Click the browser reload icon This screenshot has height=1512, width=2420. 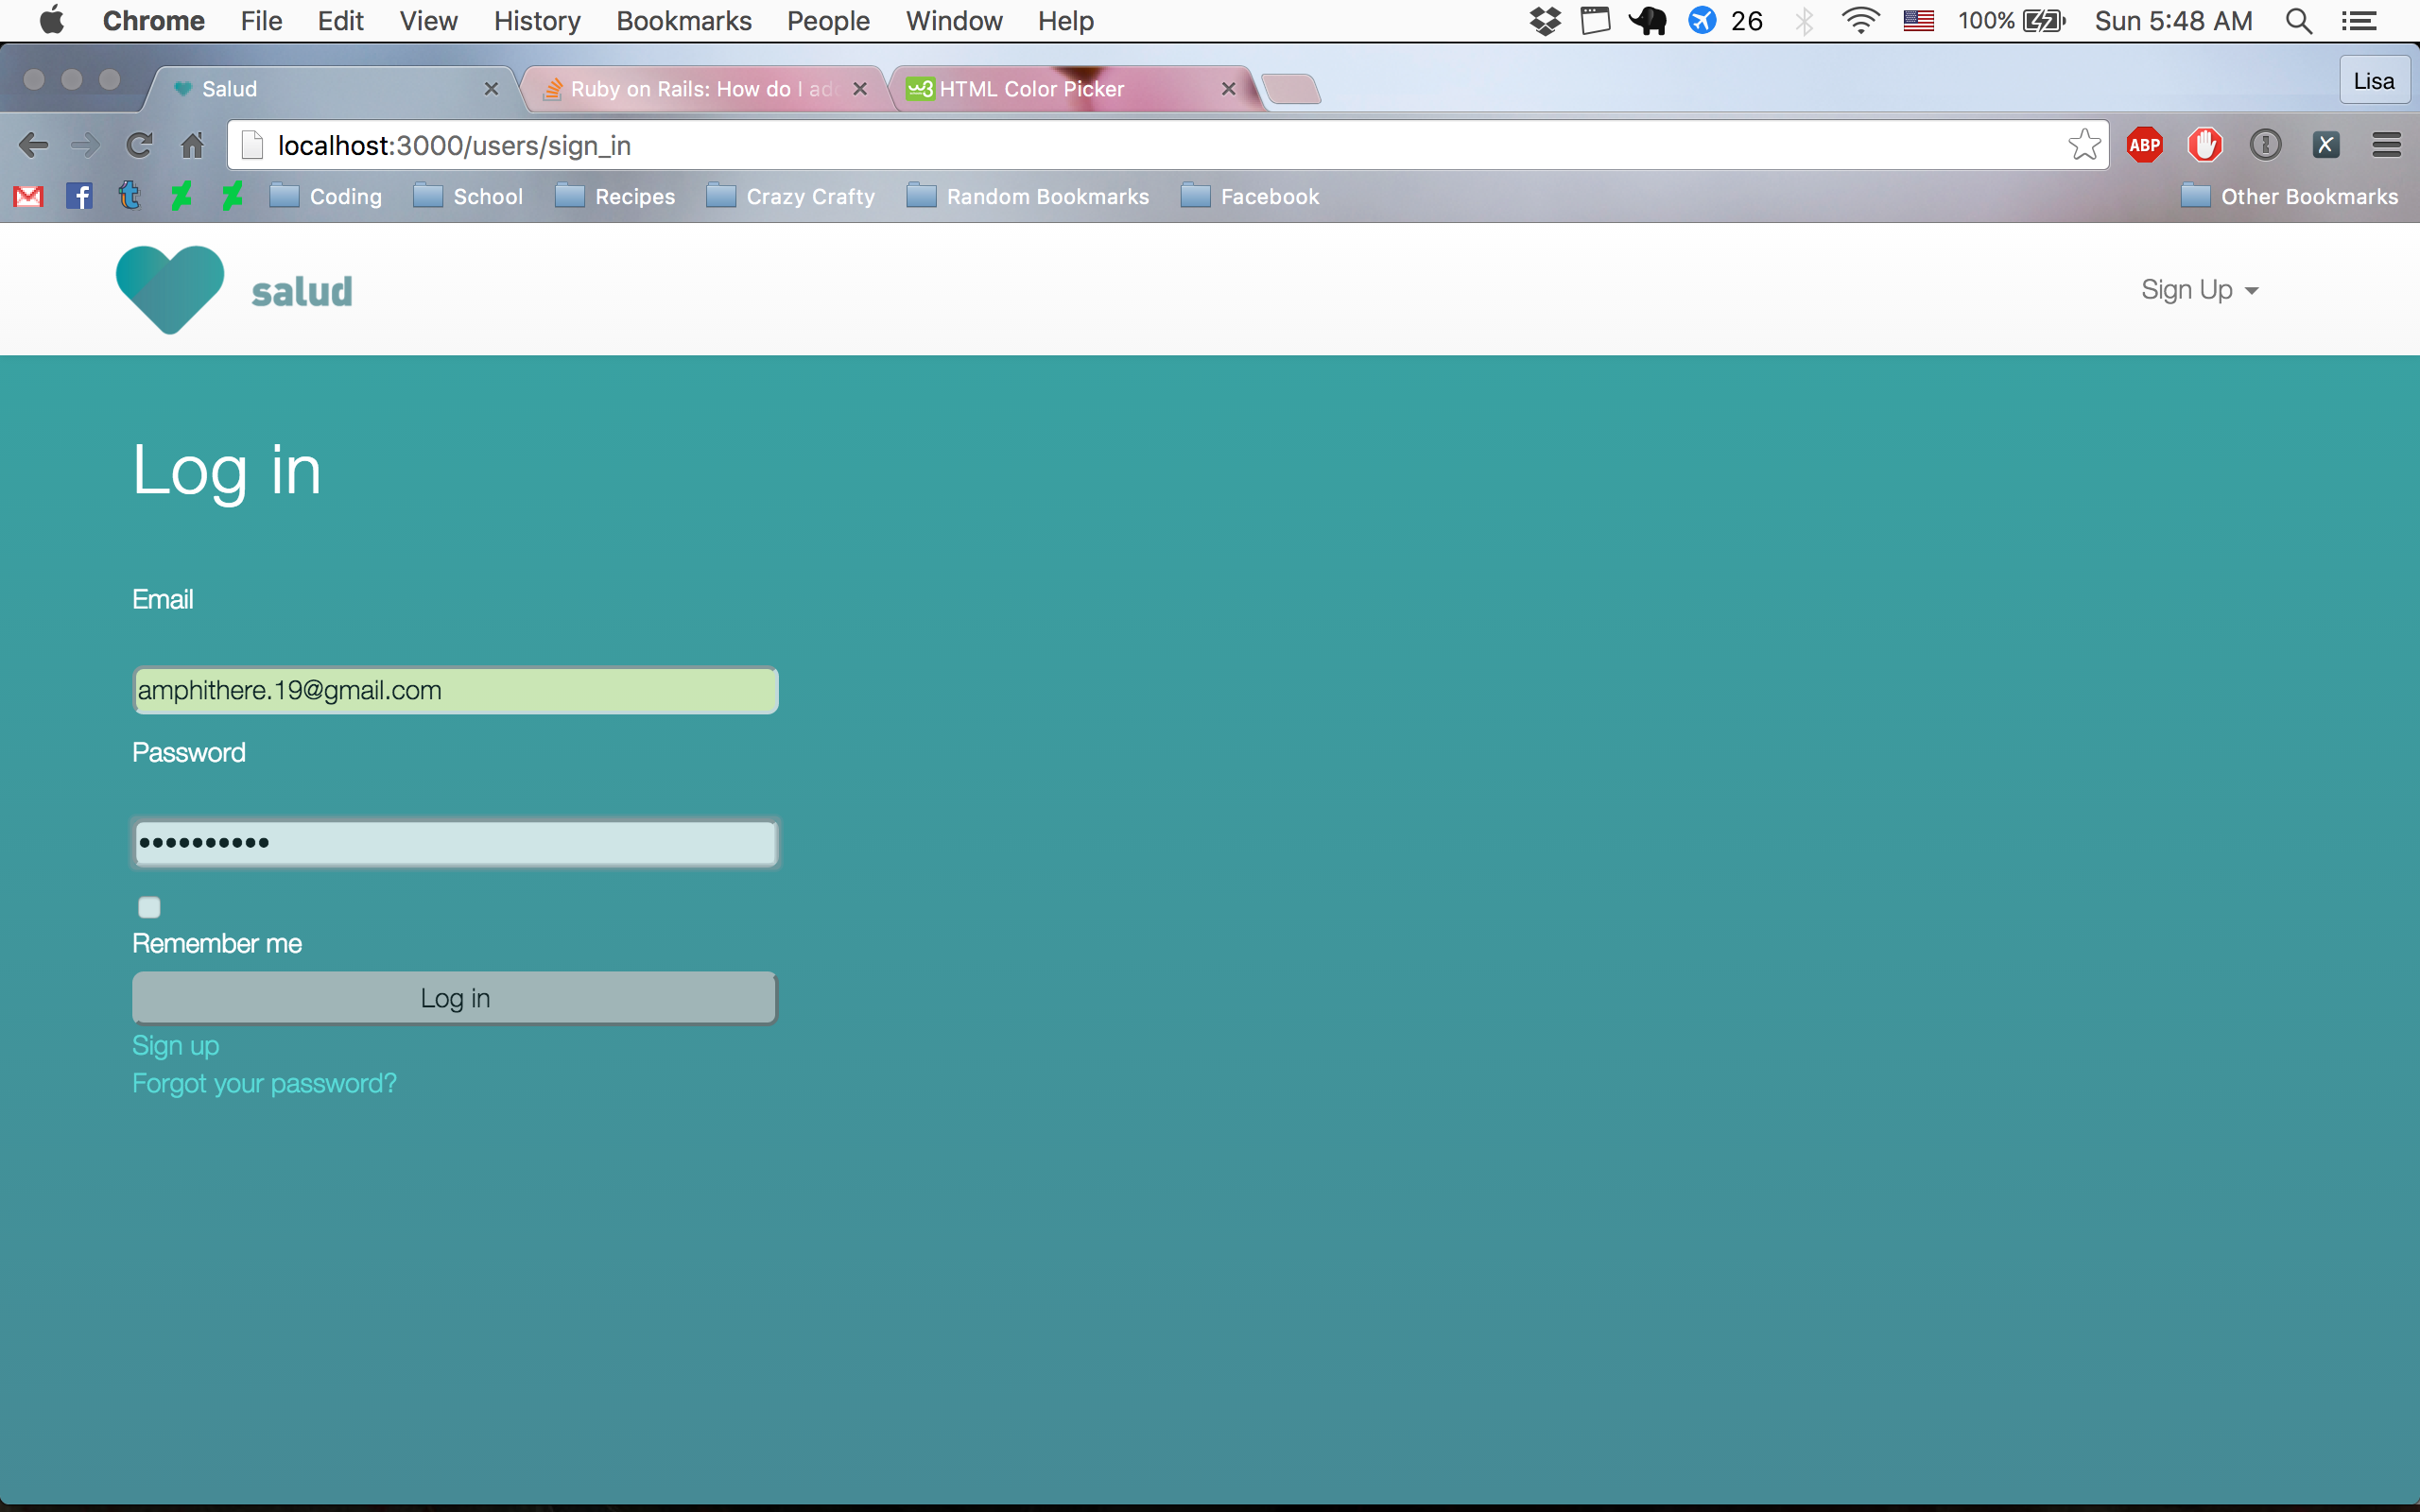point(139,145)
